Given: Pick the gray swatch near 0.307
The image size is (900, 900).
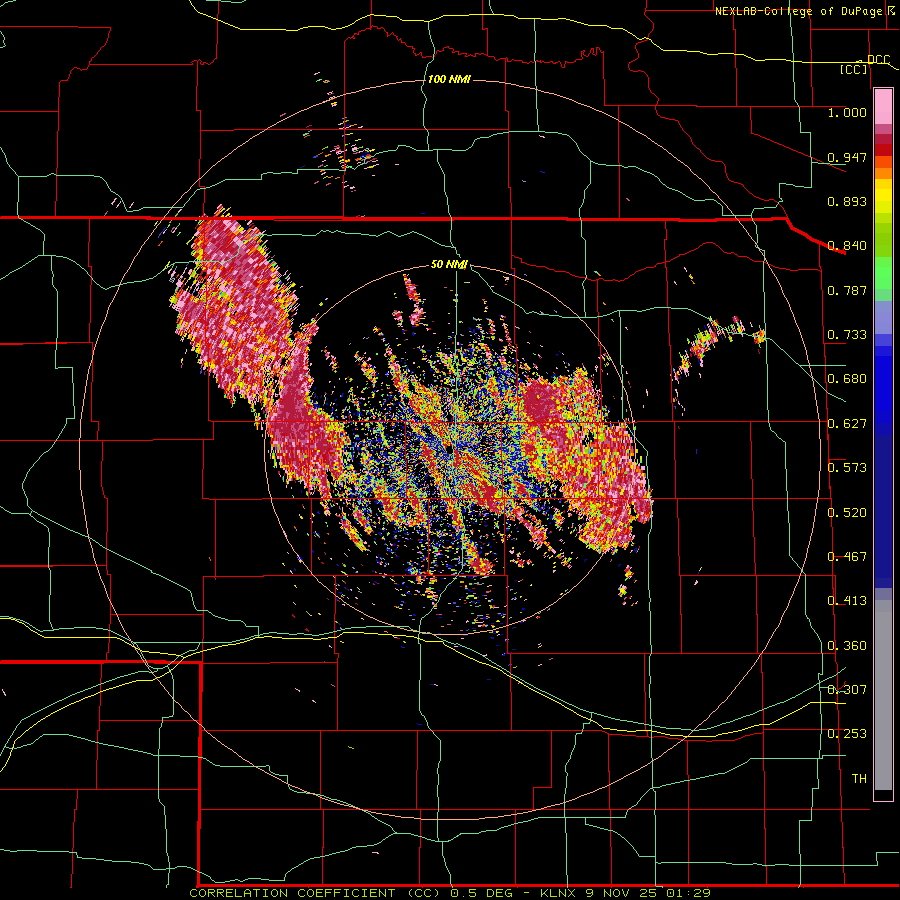Looking at the screenshot, I should click(883, 695).
